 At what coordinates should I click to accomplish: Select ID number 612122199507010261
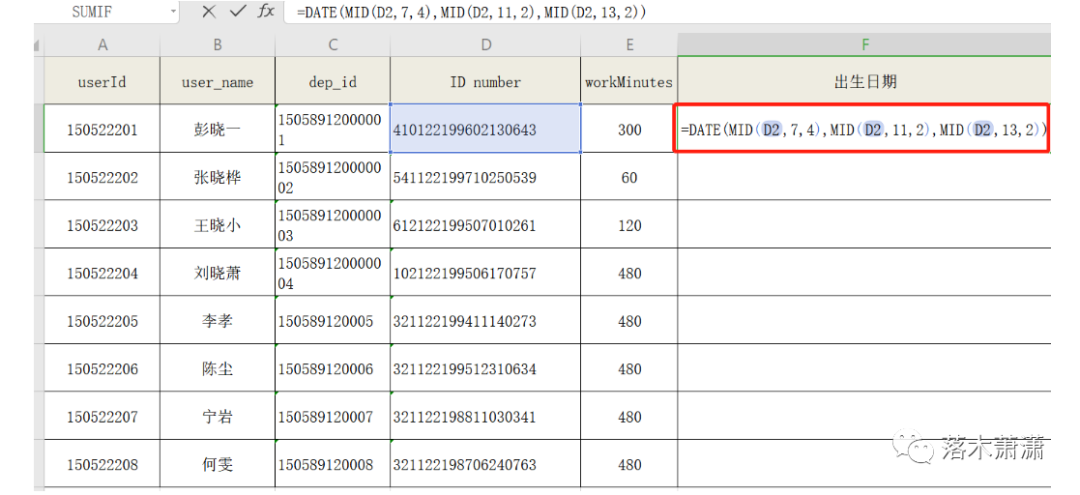point(486,224)
